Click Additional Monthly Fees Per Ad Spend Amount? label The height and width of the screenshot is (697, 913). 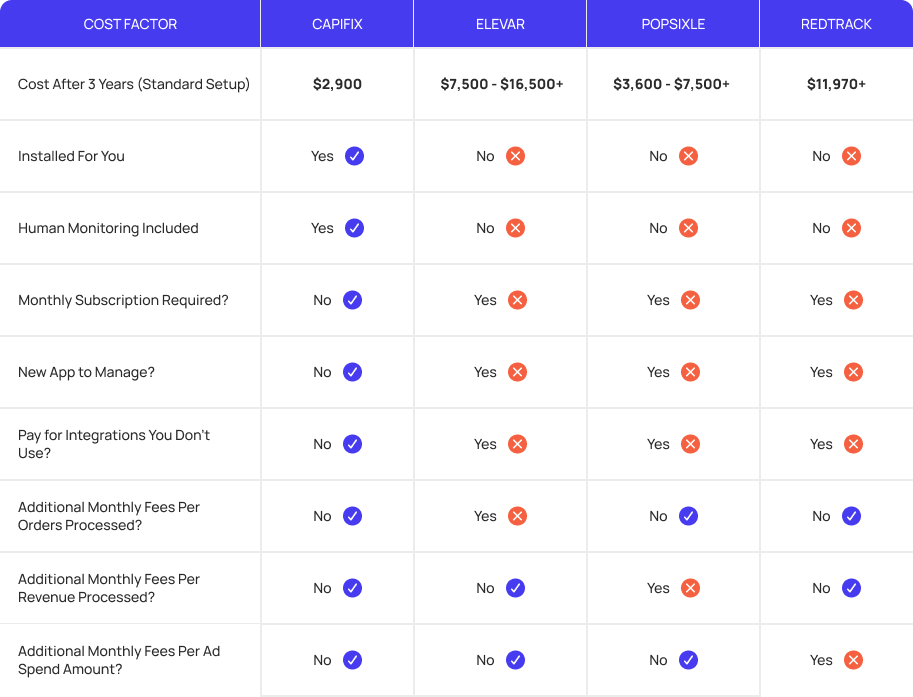tap(119, 660)
